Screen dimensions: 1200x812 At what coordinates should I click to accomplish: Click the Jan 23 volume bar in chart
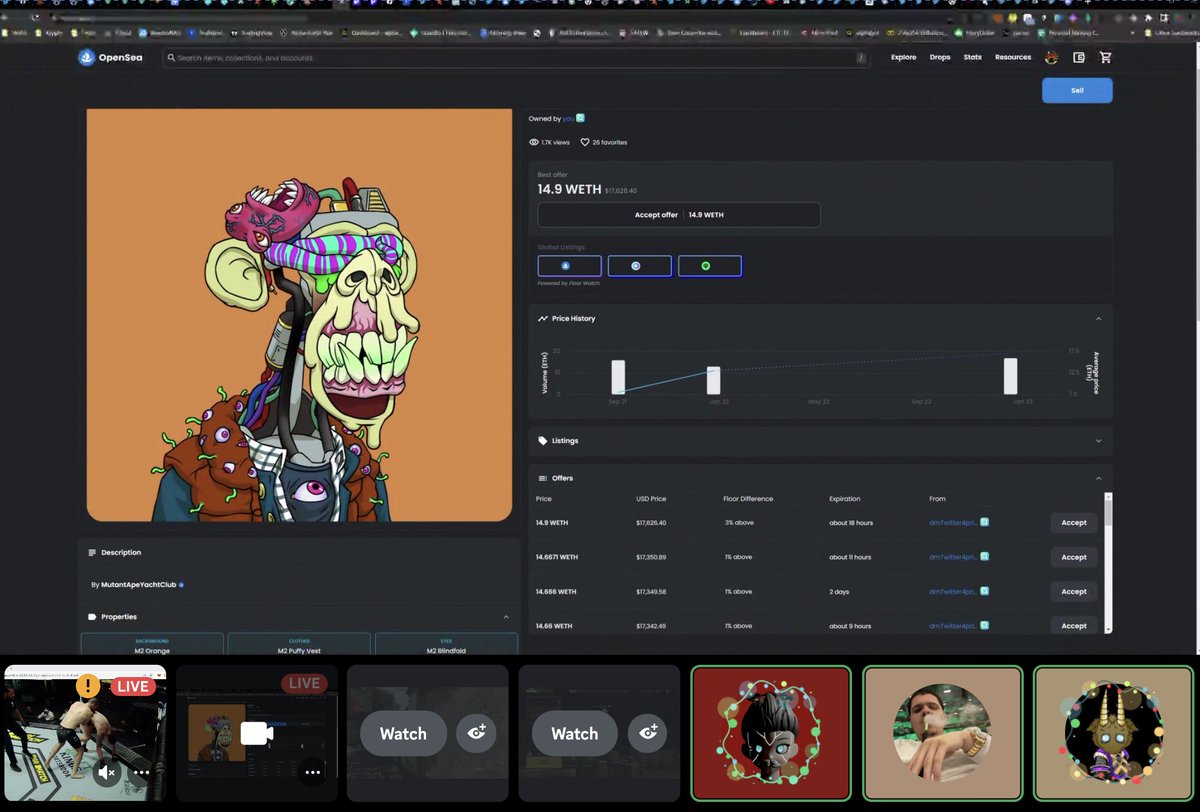coord(1011,376)
